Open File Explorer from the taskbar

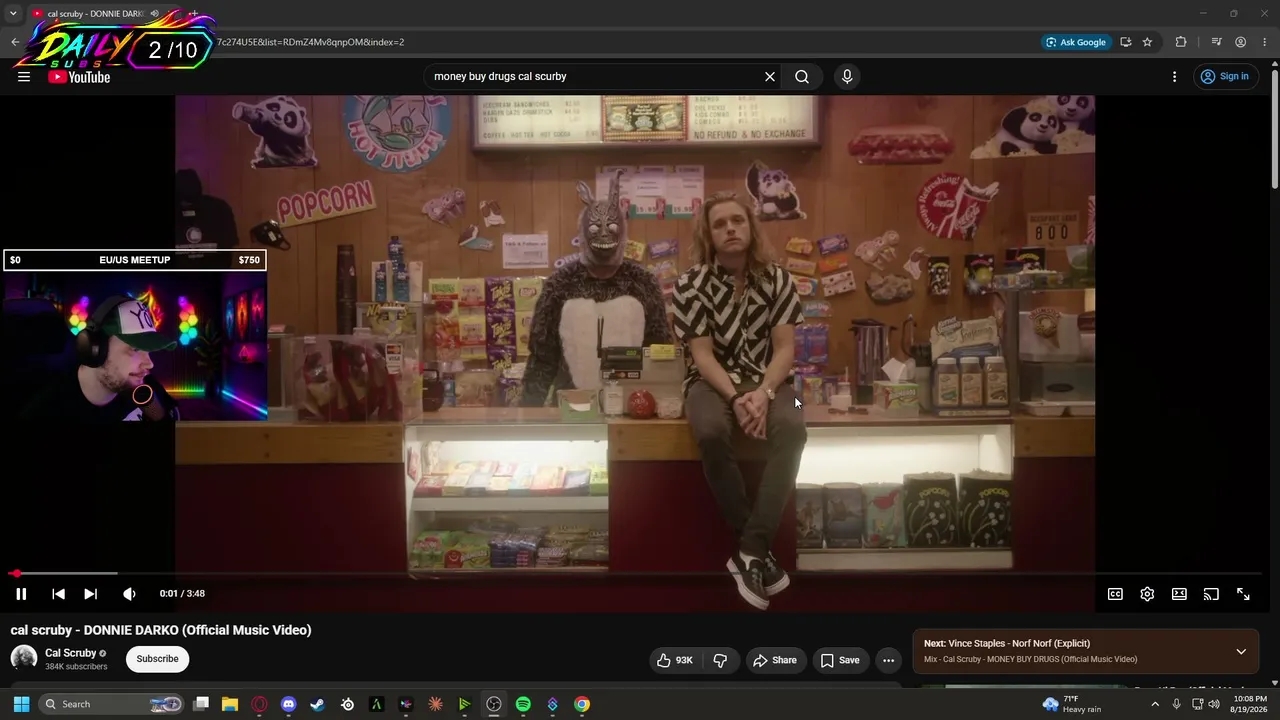pos(230,704)
